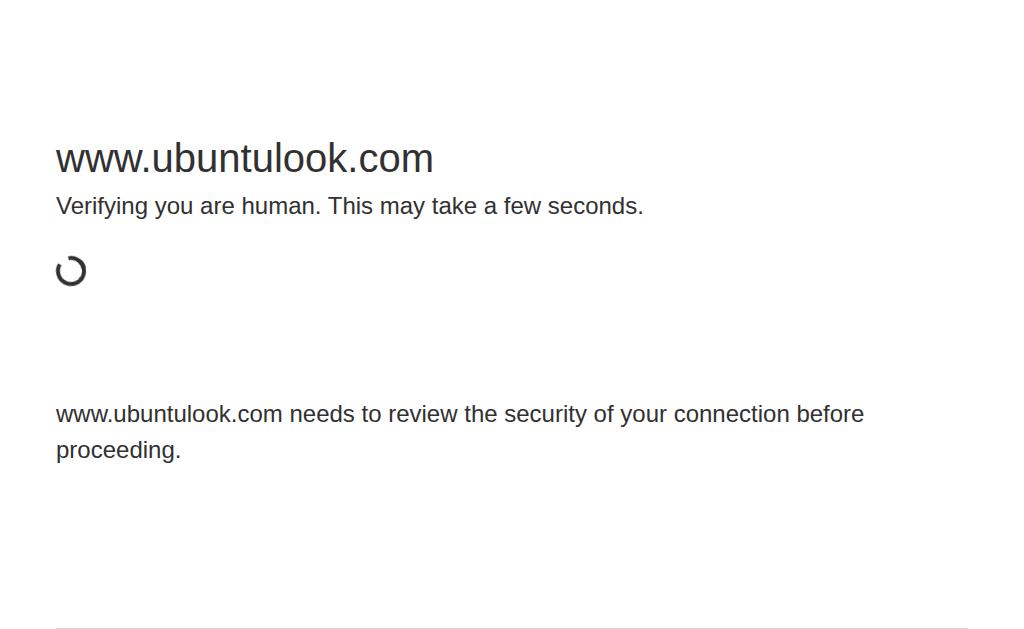The width and height of the screenshot is (1024, 629).
Task: Click the www.ubuntulook.com page heading
Action: [244, 159]
